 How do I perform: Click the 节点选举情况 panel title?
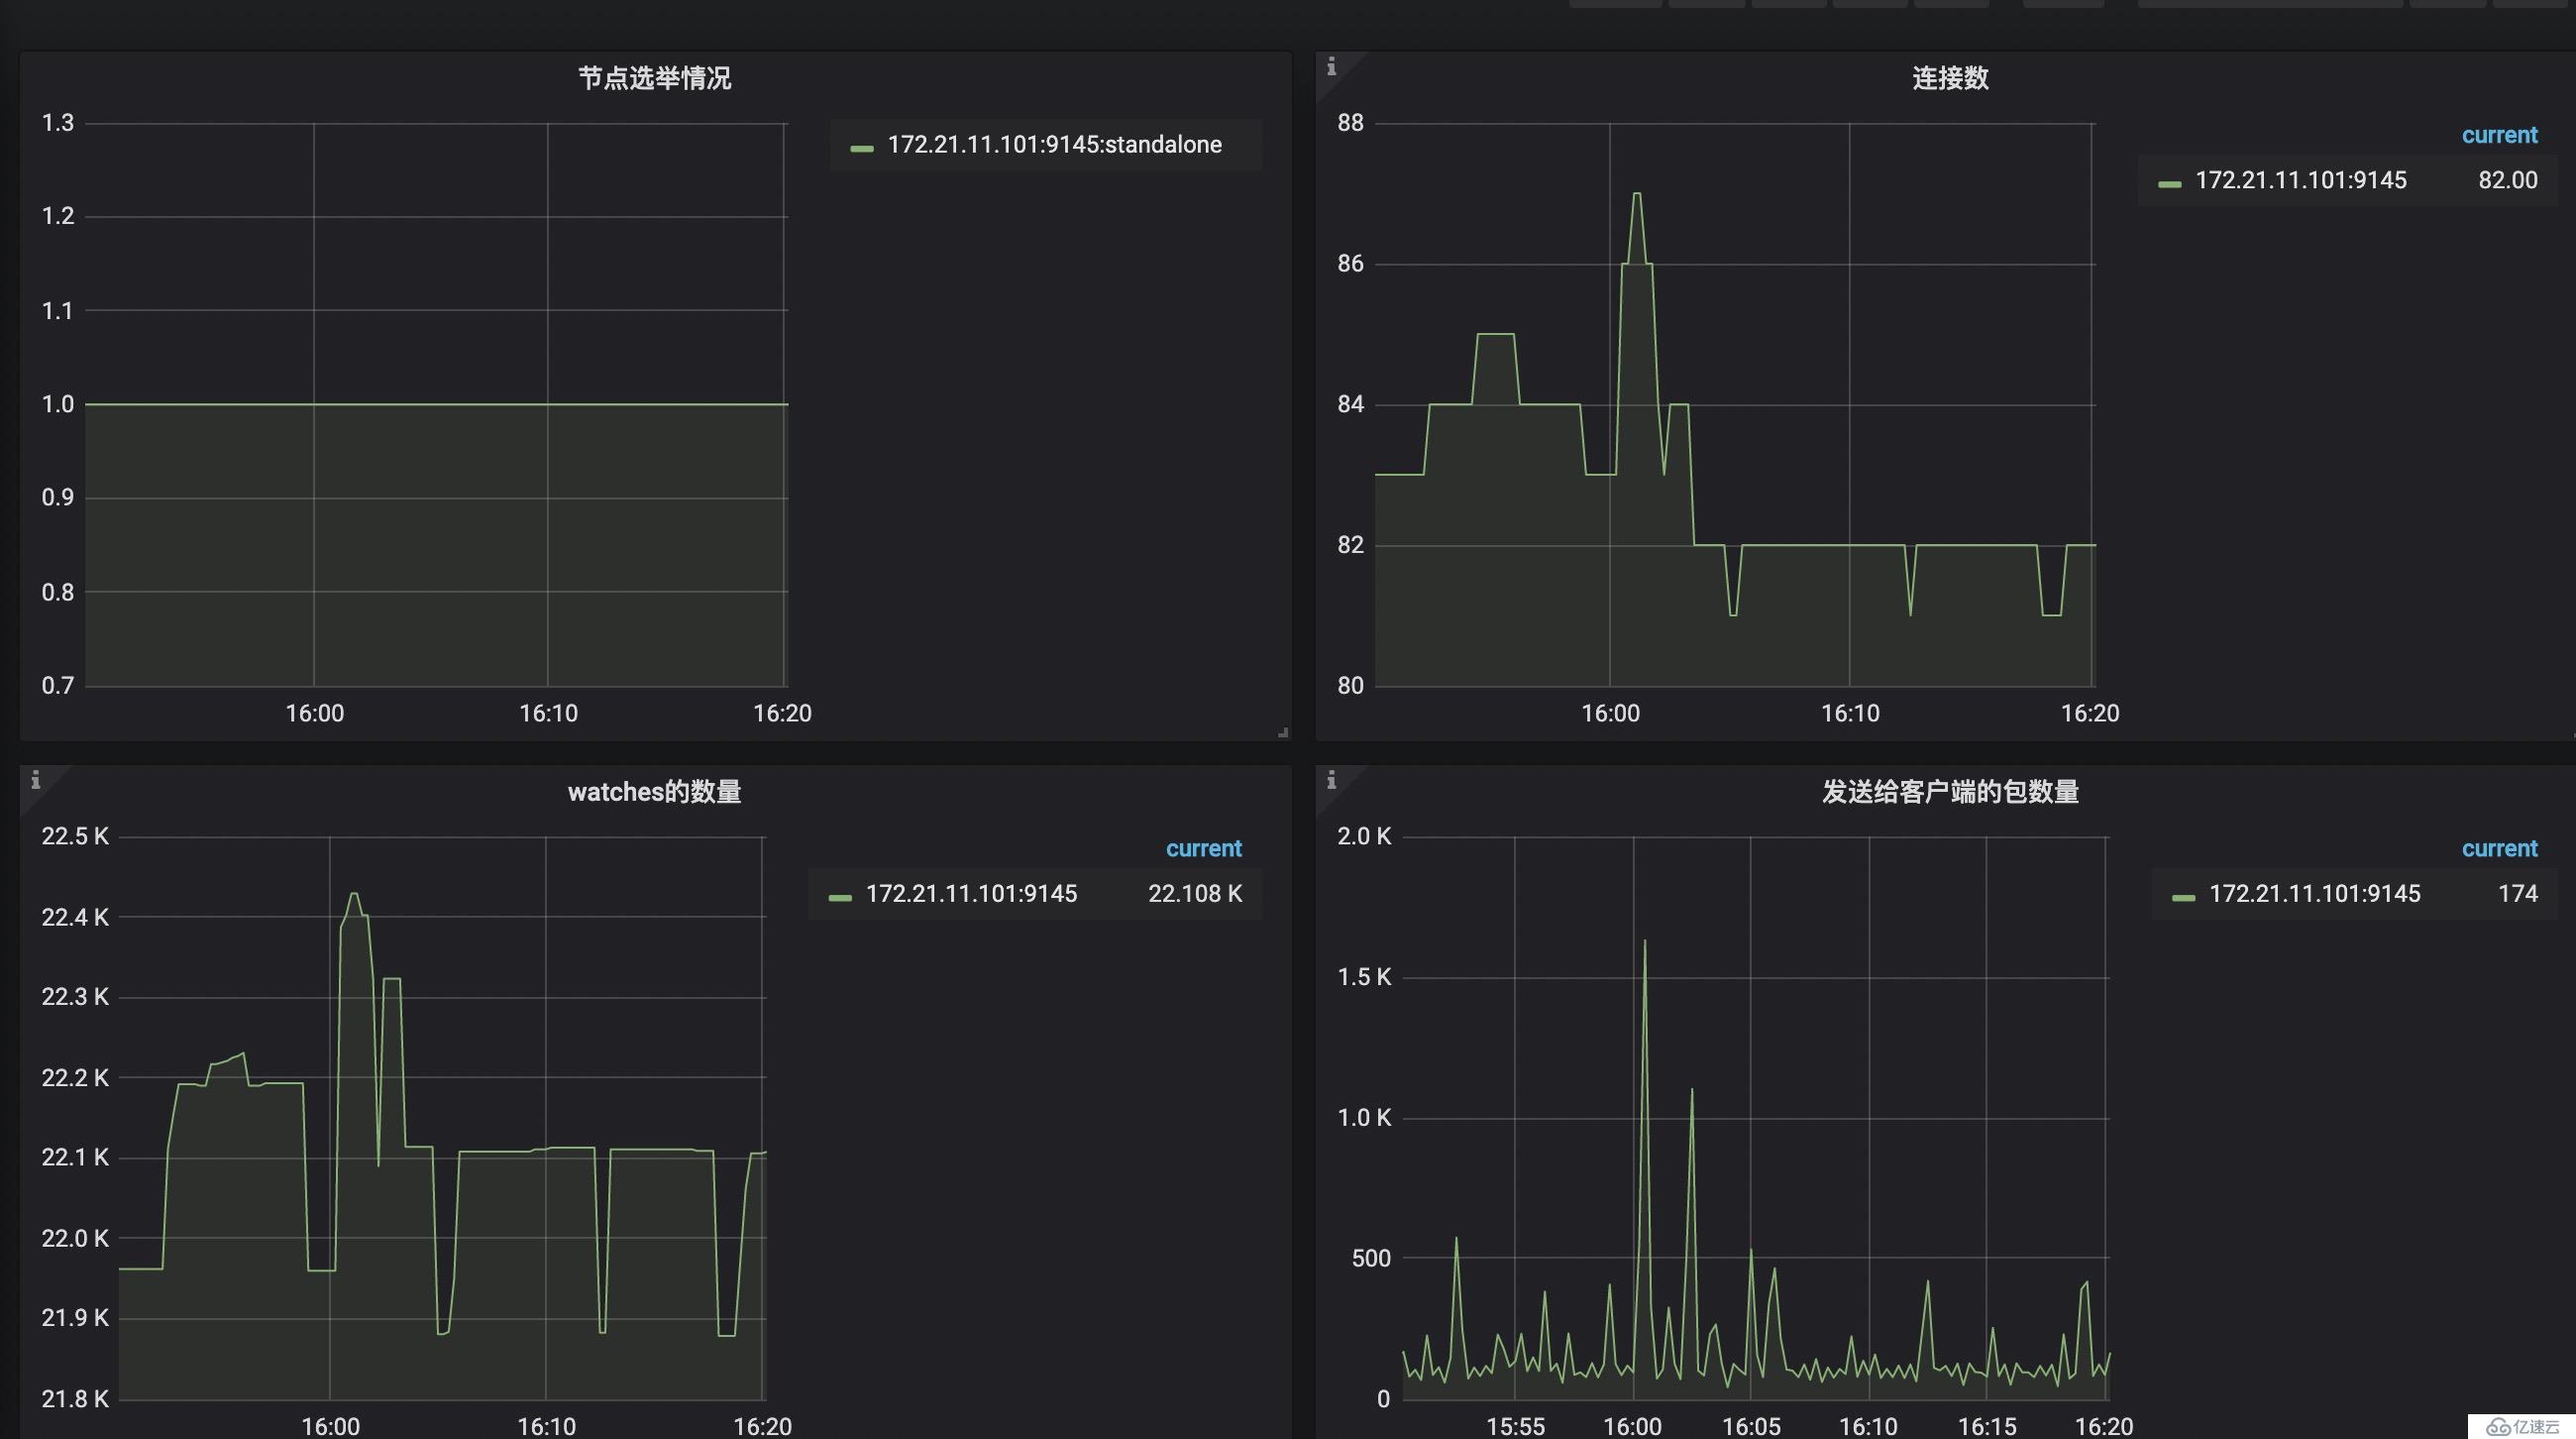click(655, 78)
